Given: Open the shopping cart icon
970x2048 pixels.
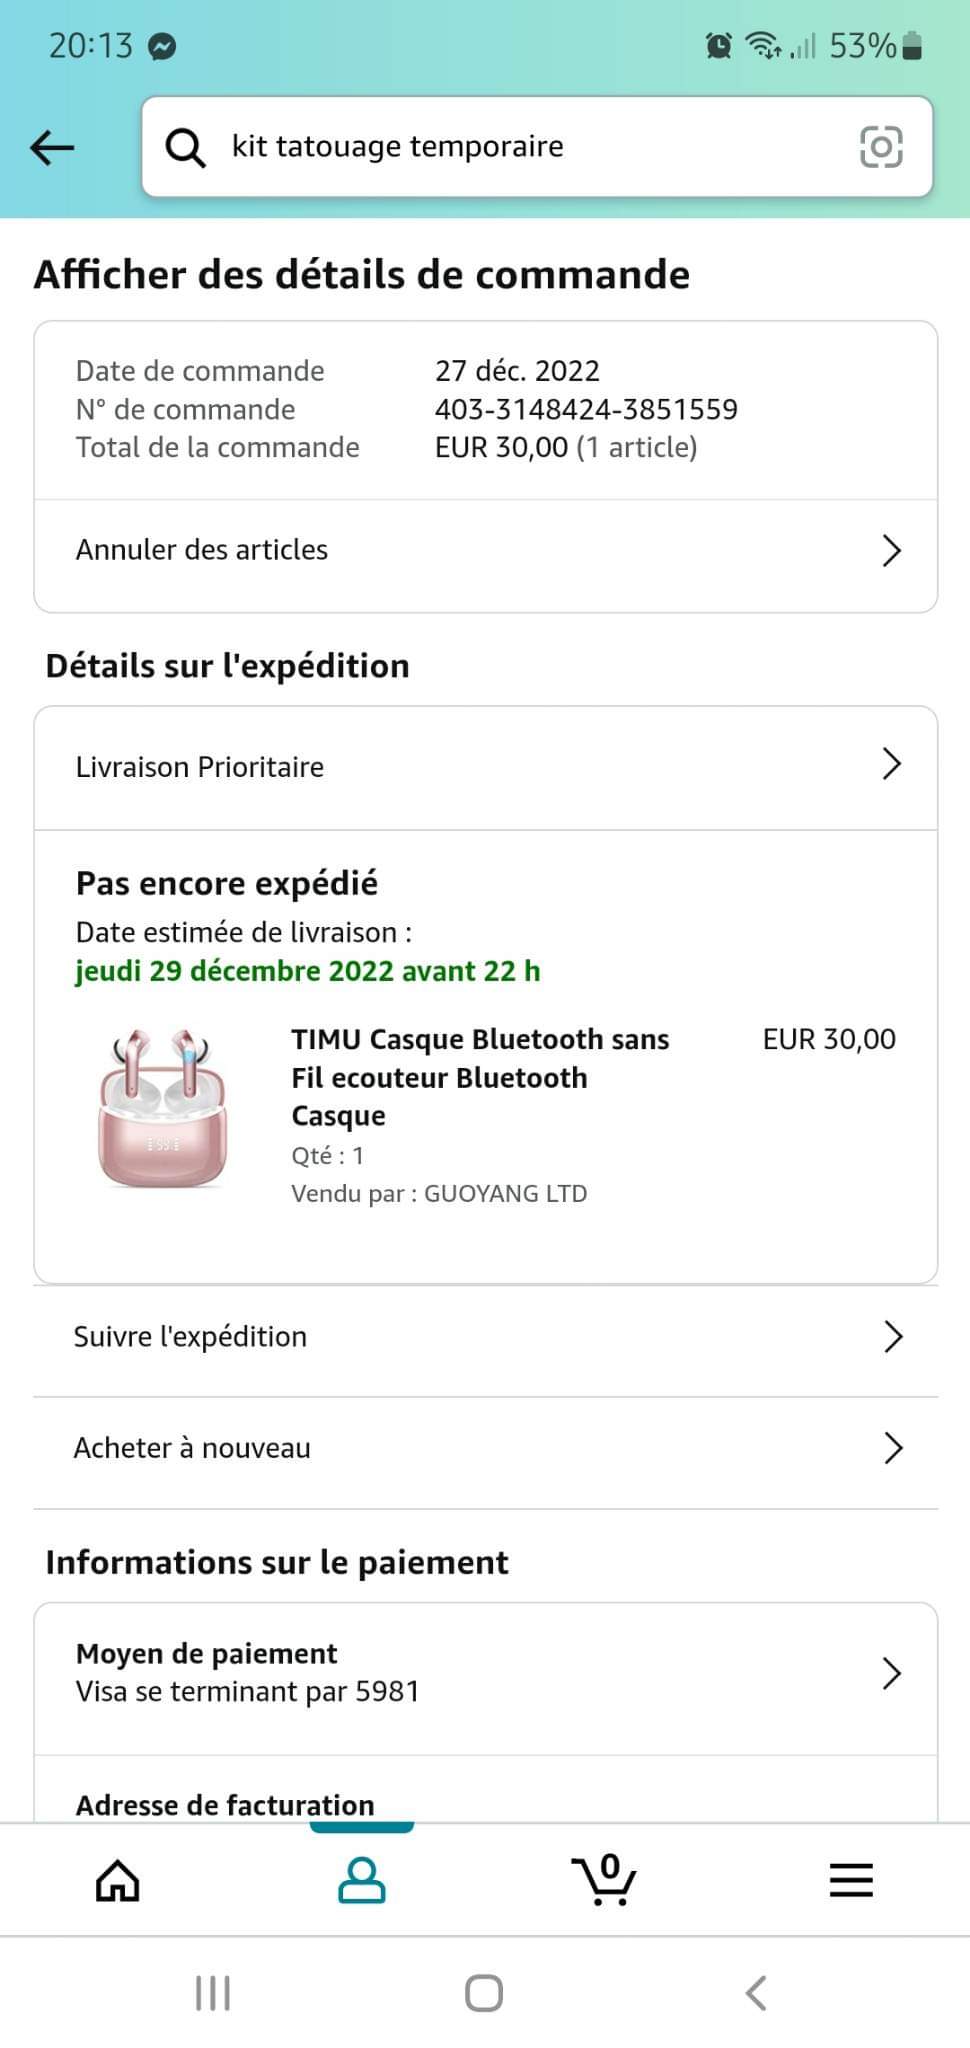Looking at the screenshot, I should [604, 1880].
